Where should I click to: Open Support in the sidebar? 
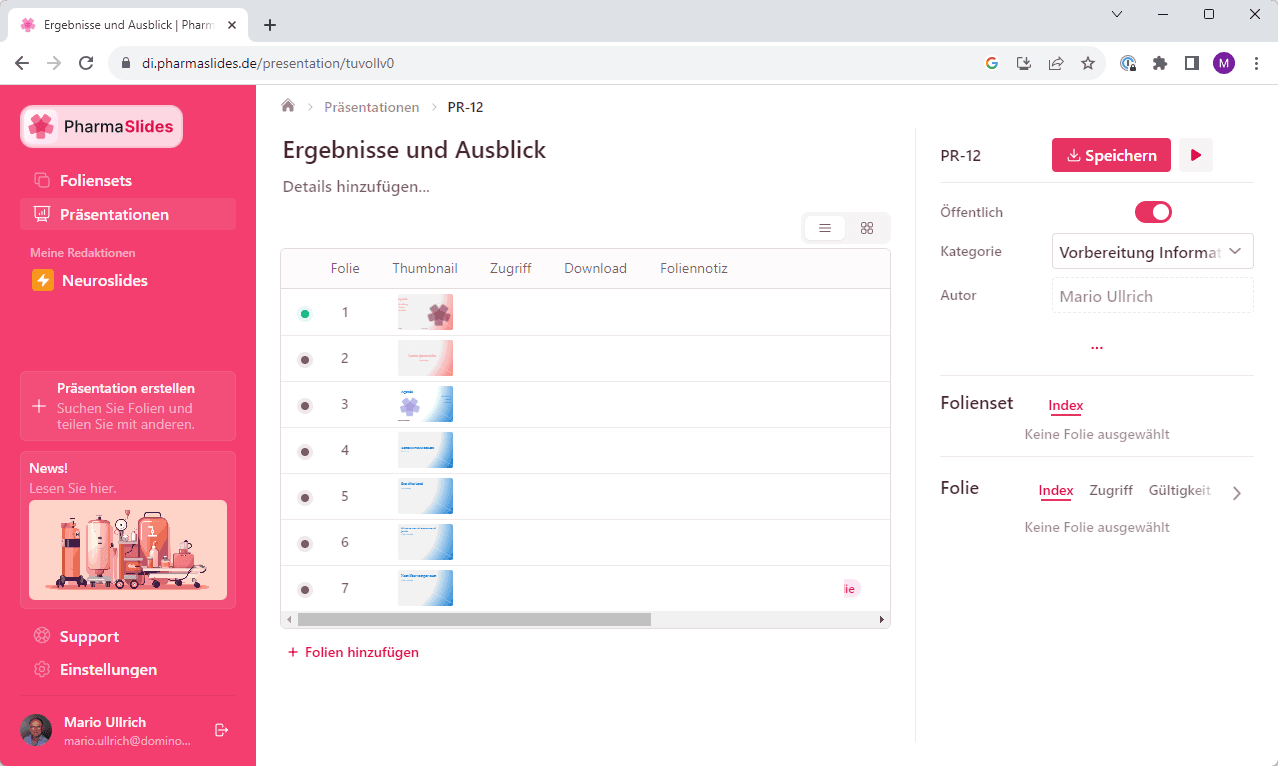[x=88, y=636]
